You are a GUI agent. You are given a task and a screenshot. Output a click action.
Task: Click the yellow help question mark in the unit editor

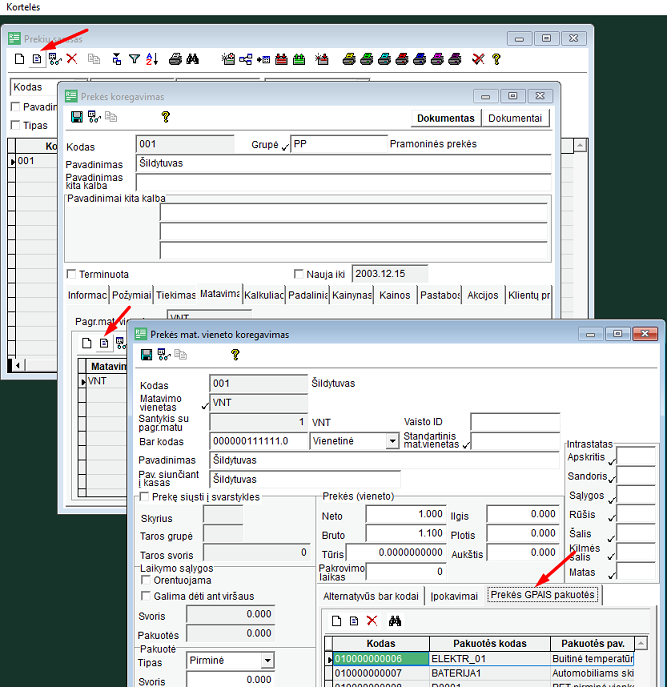click(x=235, y=355)
